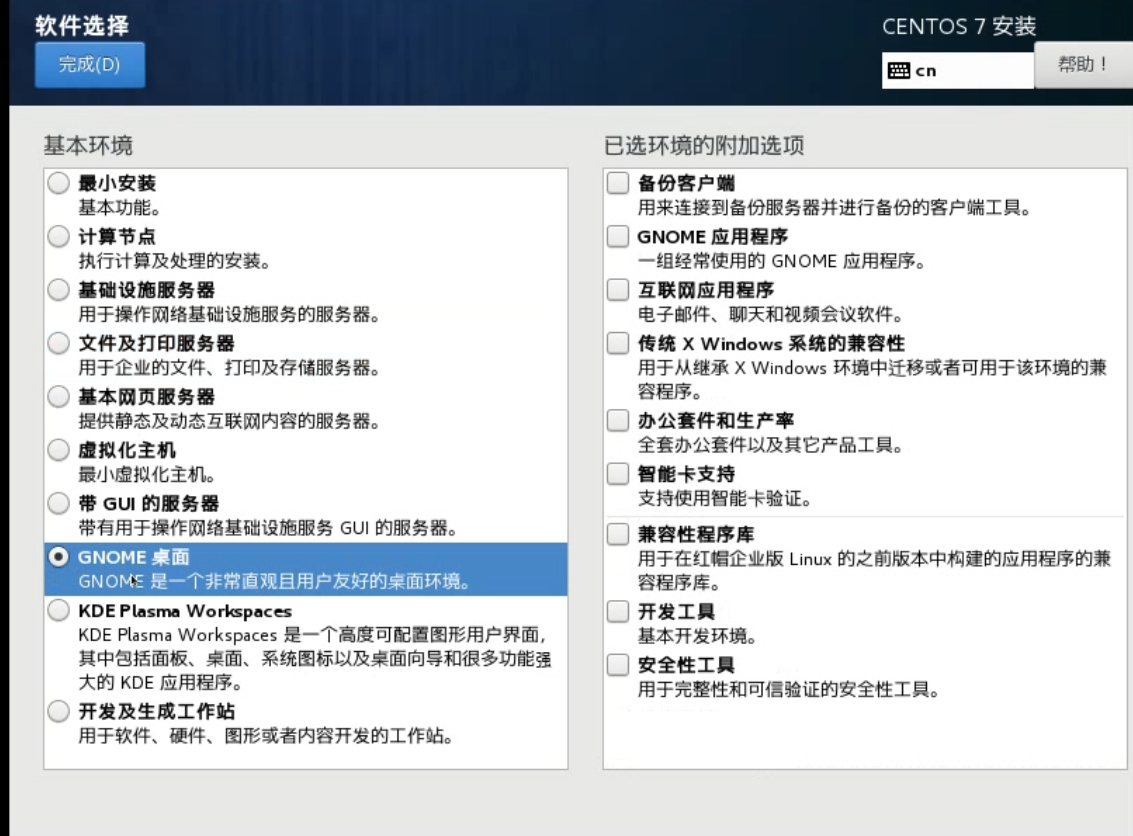Check the GNOME 应用程序 add-on
1133x836 pixels.
click(x=618, y=237)
